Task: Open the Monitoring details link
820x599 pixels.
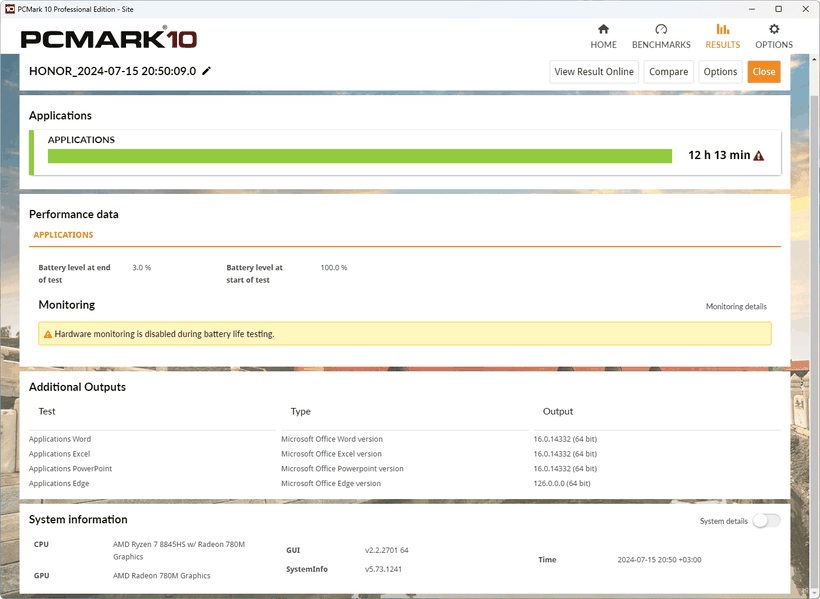Action: pyautogui.click(x=736, y=307)
